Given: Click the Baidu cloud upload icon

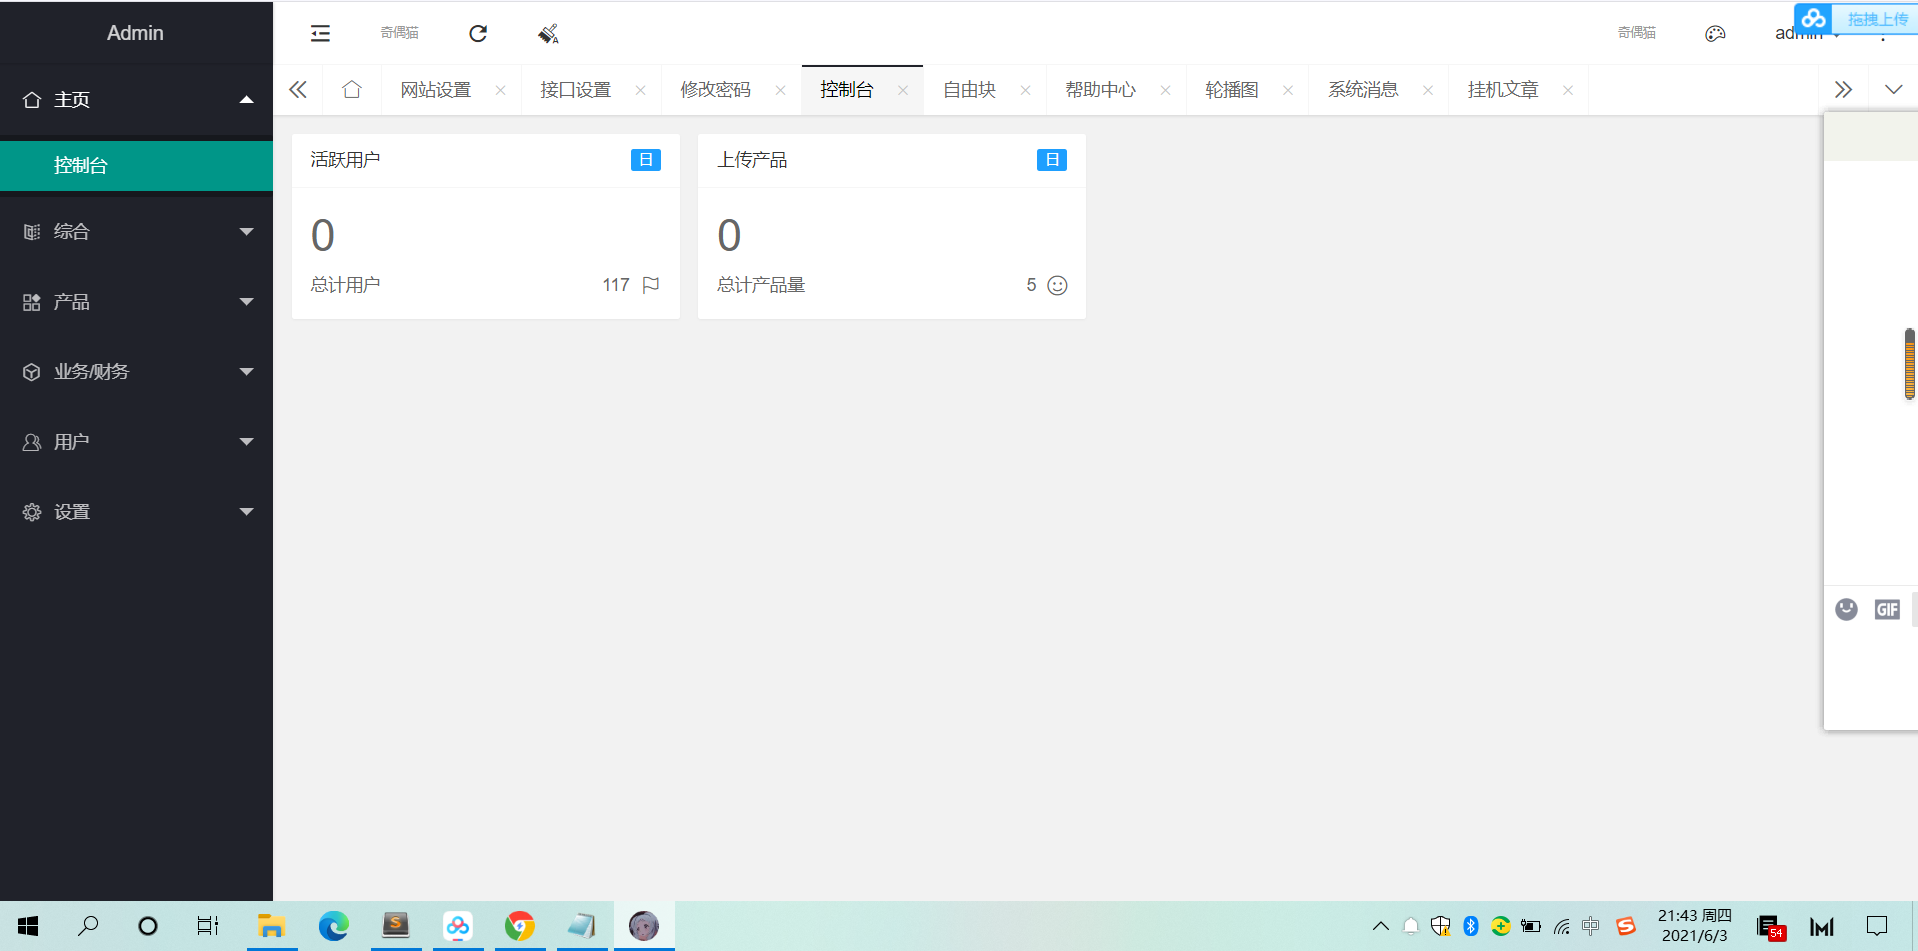Looking at the screenshot, I should tap(1813, 19).
